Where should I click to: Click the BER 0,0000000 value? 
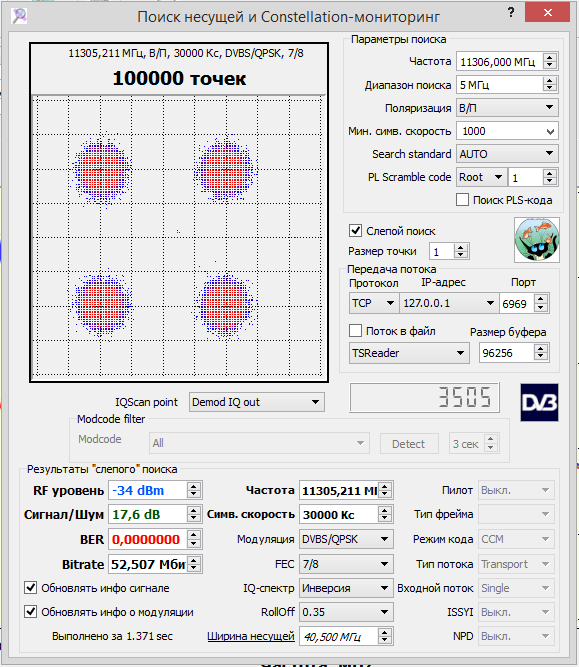(148, 539)
